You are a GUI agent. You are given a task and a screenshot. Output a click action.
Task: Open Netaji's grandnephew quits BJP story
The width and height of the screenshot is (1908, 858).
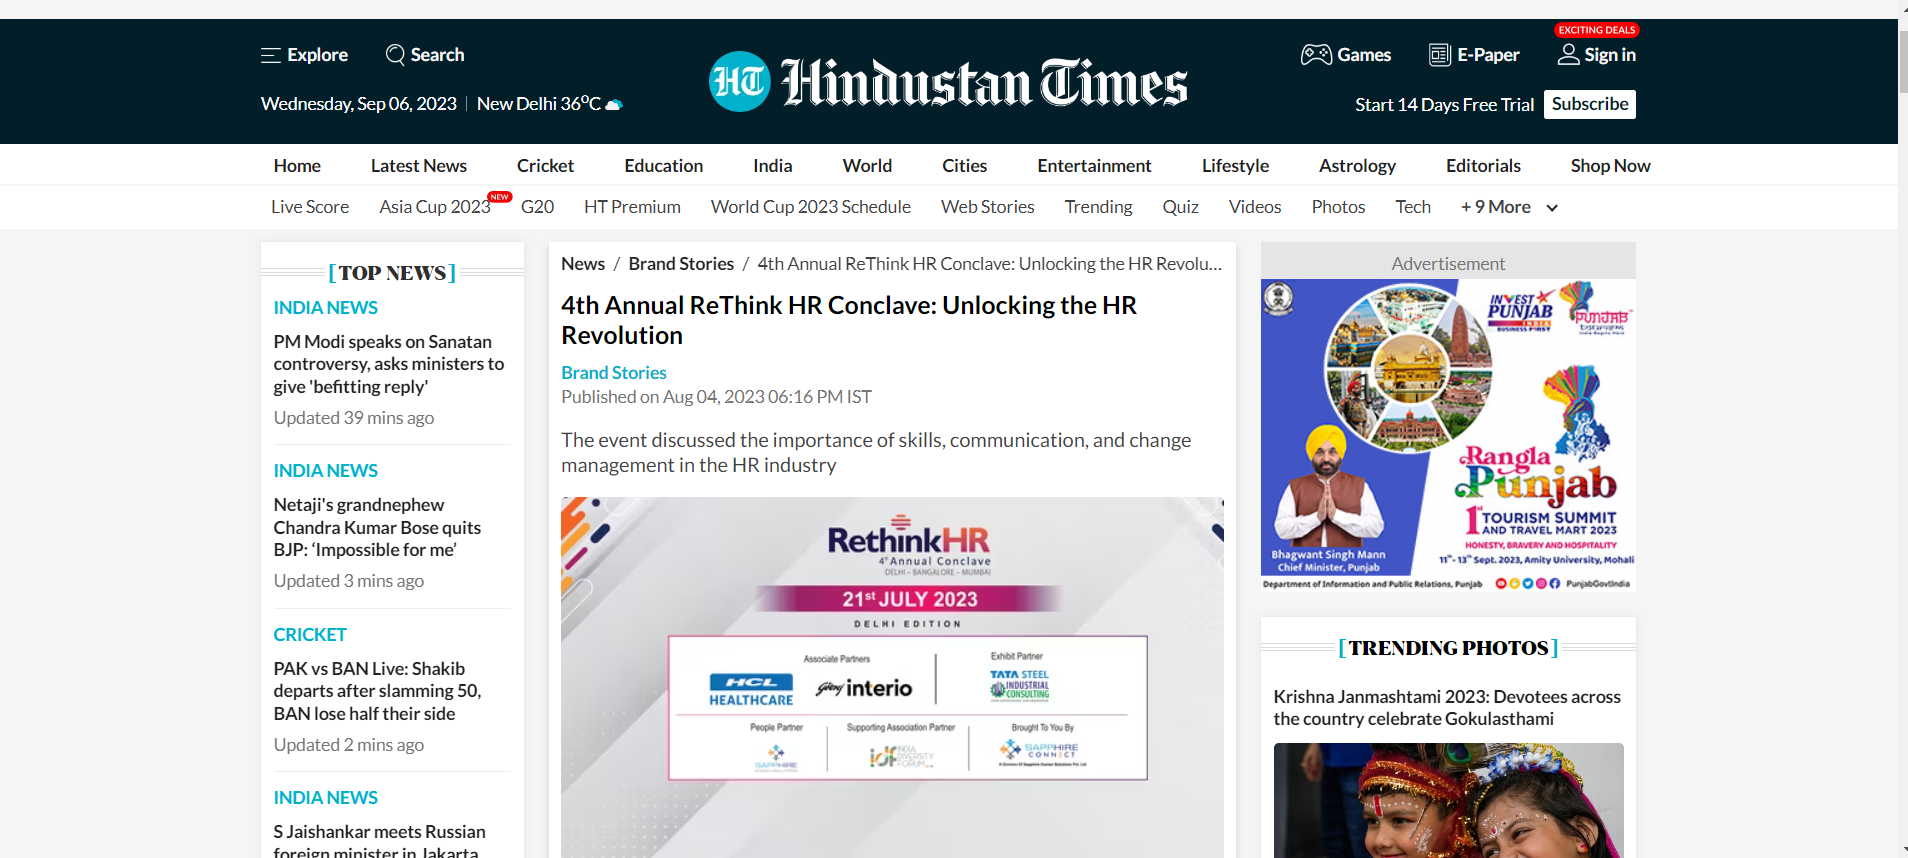click(377, 527)
